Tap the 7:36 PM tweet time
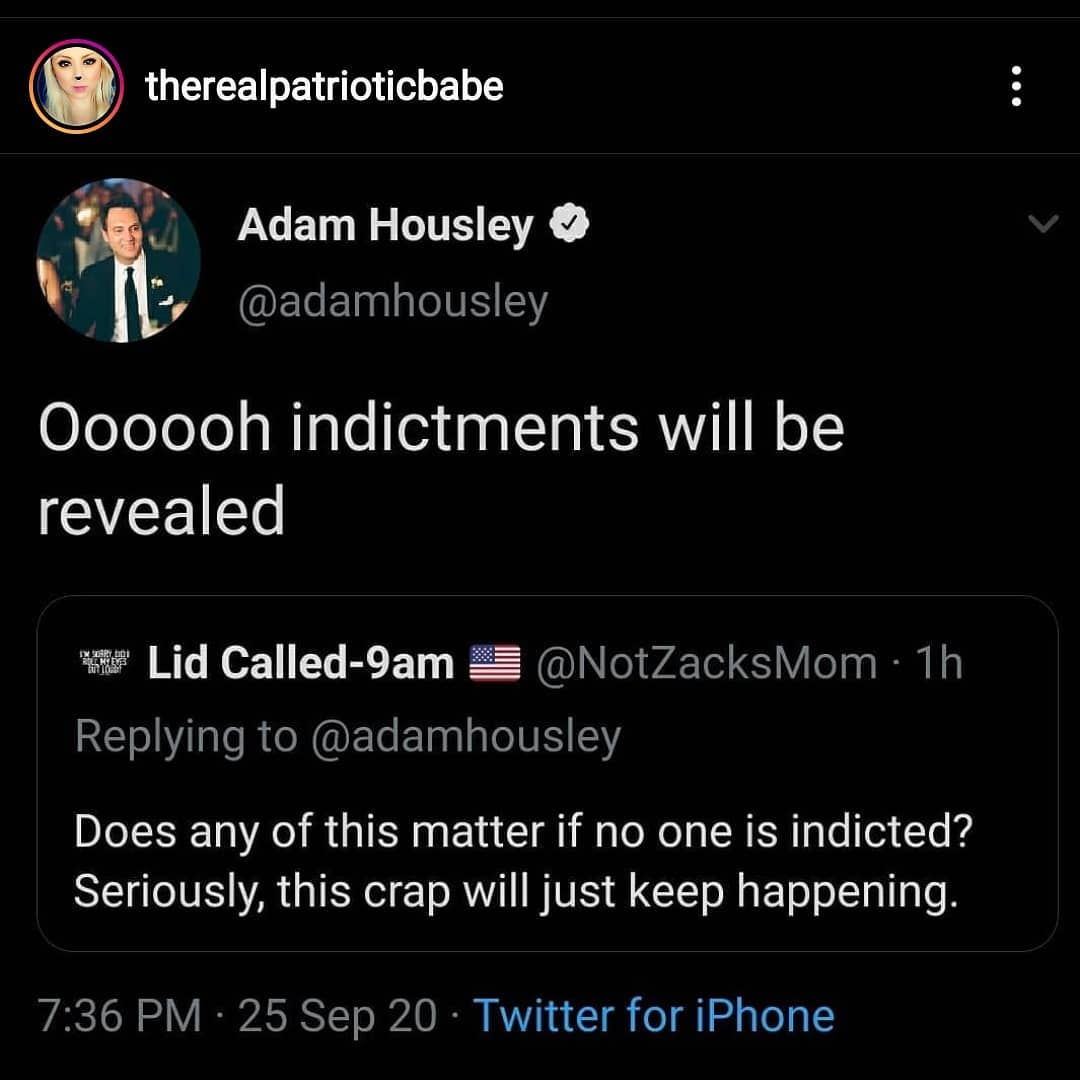The width and height of the screenshot is (1080, 1080). coord(119,1016)
